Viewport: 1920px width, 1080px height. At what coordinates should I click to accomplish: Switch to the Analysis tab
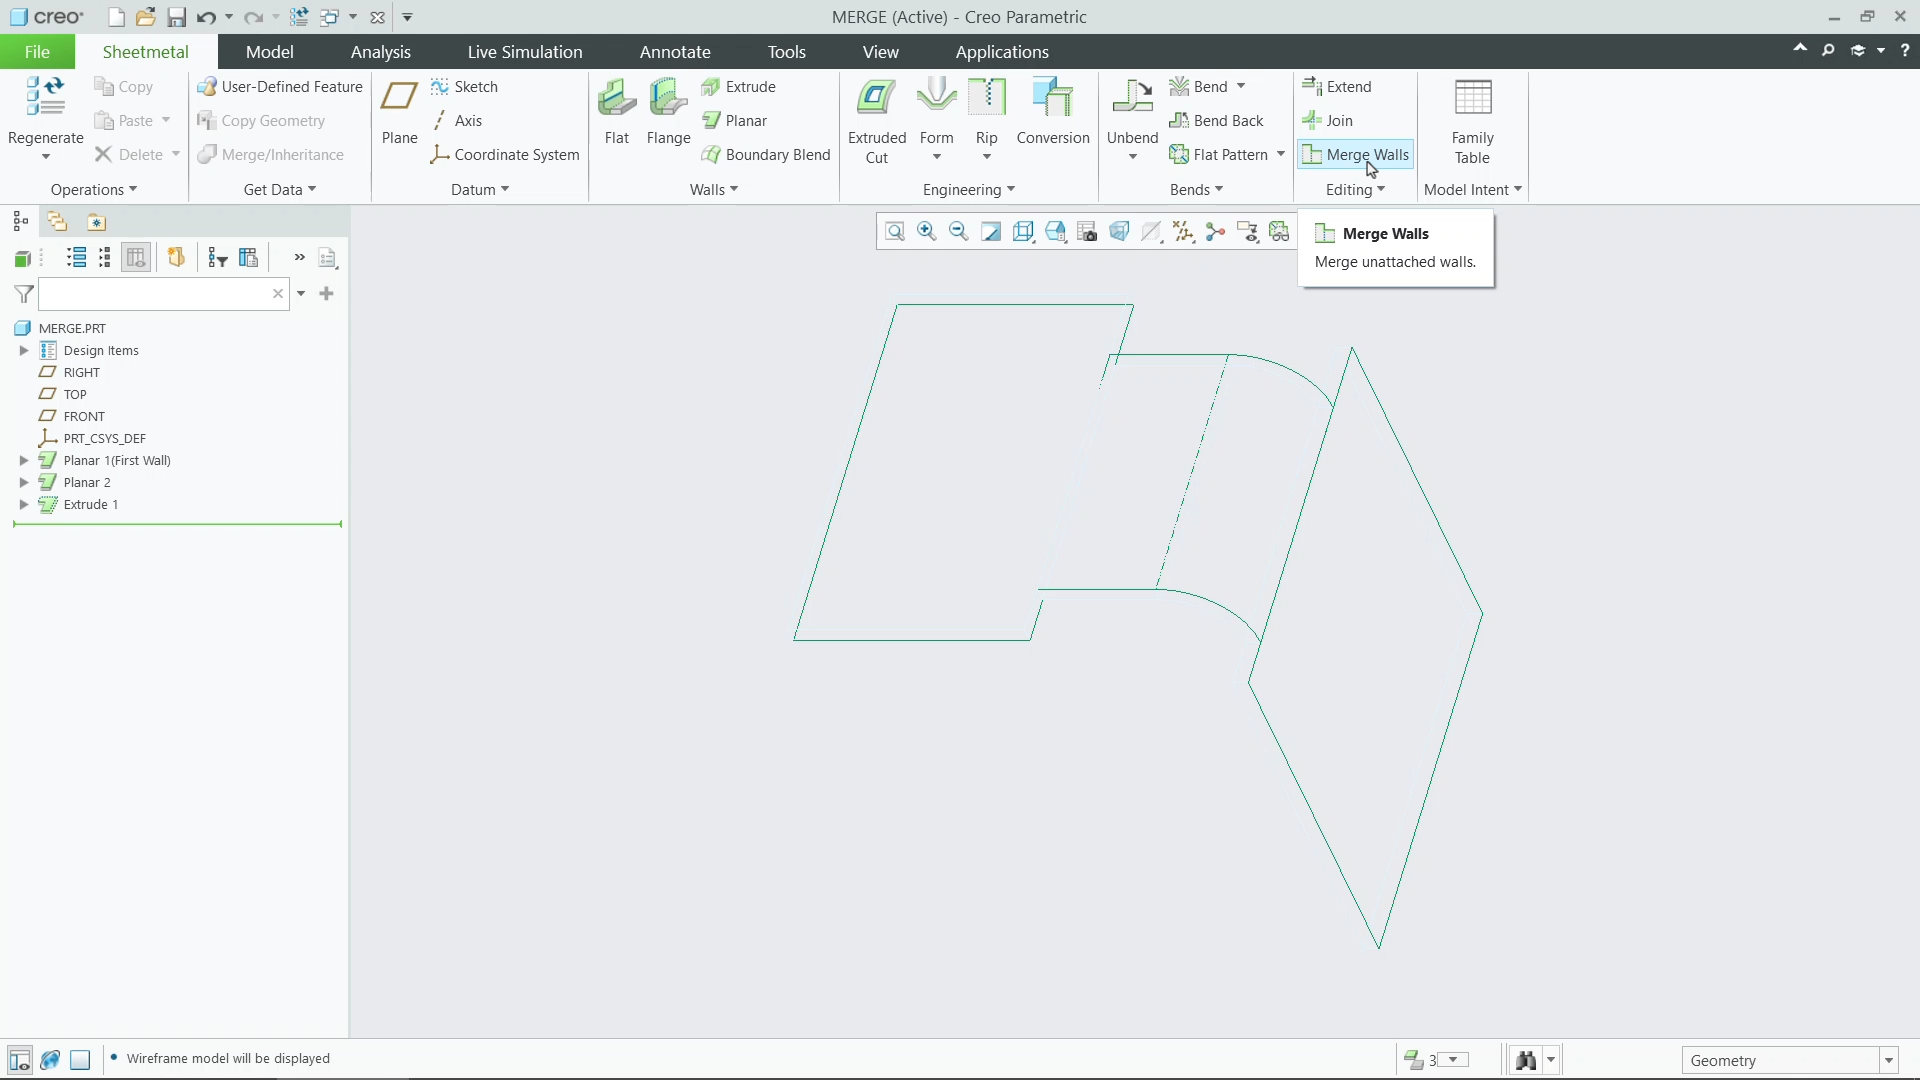point(380,52)
